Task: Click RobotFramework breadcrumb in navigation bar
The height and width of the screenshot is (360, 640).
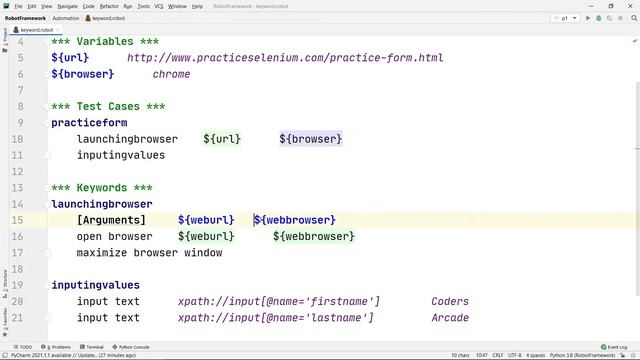Action: pyautogui.click(x=25, y=18)
